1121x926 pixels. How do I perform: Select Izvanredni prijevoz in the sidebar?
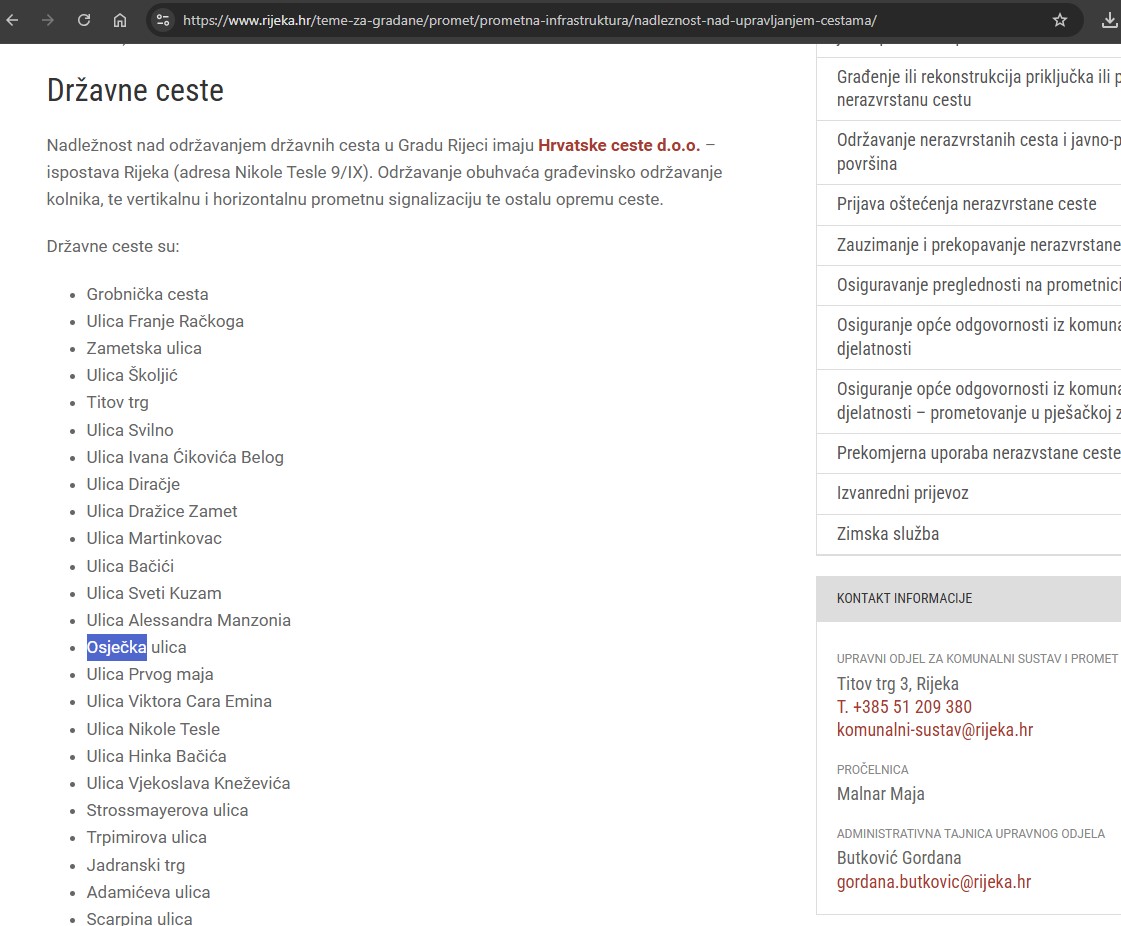pyautogui.click(x=902, y=493)
